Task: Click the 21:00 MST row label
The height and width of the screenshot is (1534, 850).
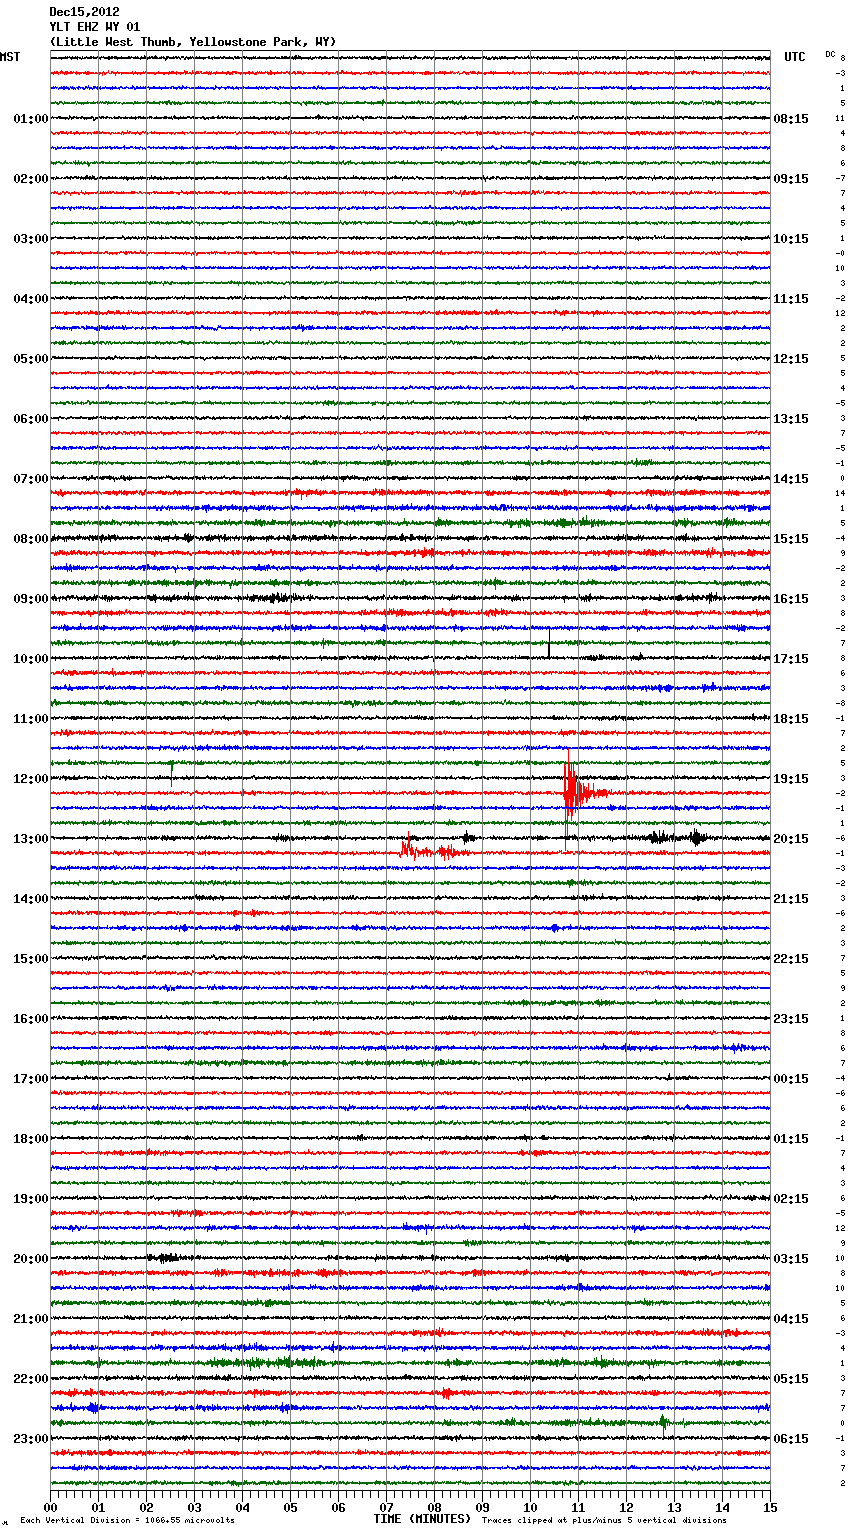Action: click(x=31, y=1319)
